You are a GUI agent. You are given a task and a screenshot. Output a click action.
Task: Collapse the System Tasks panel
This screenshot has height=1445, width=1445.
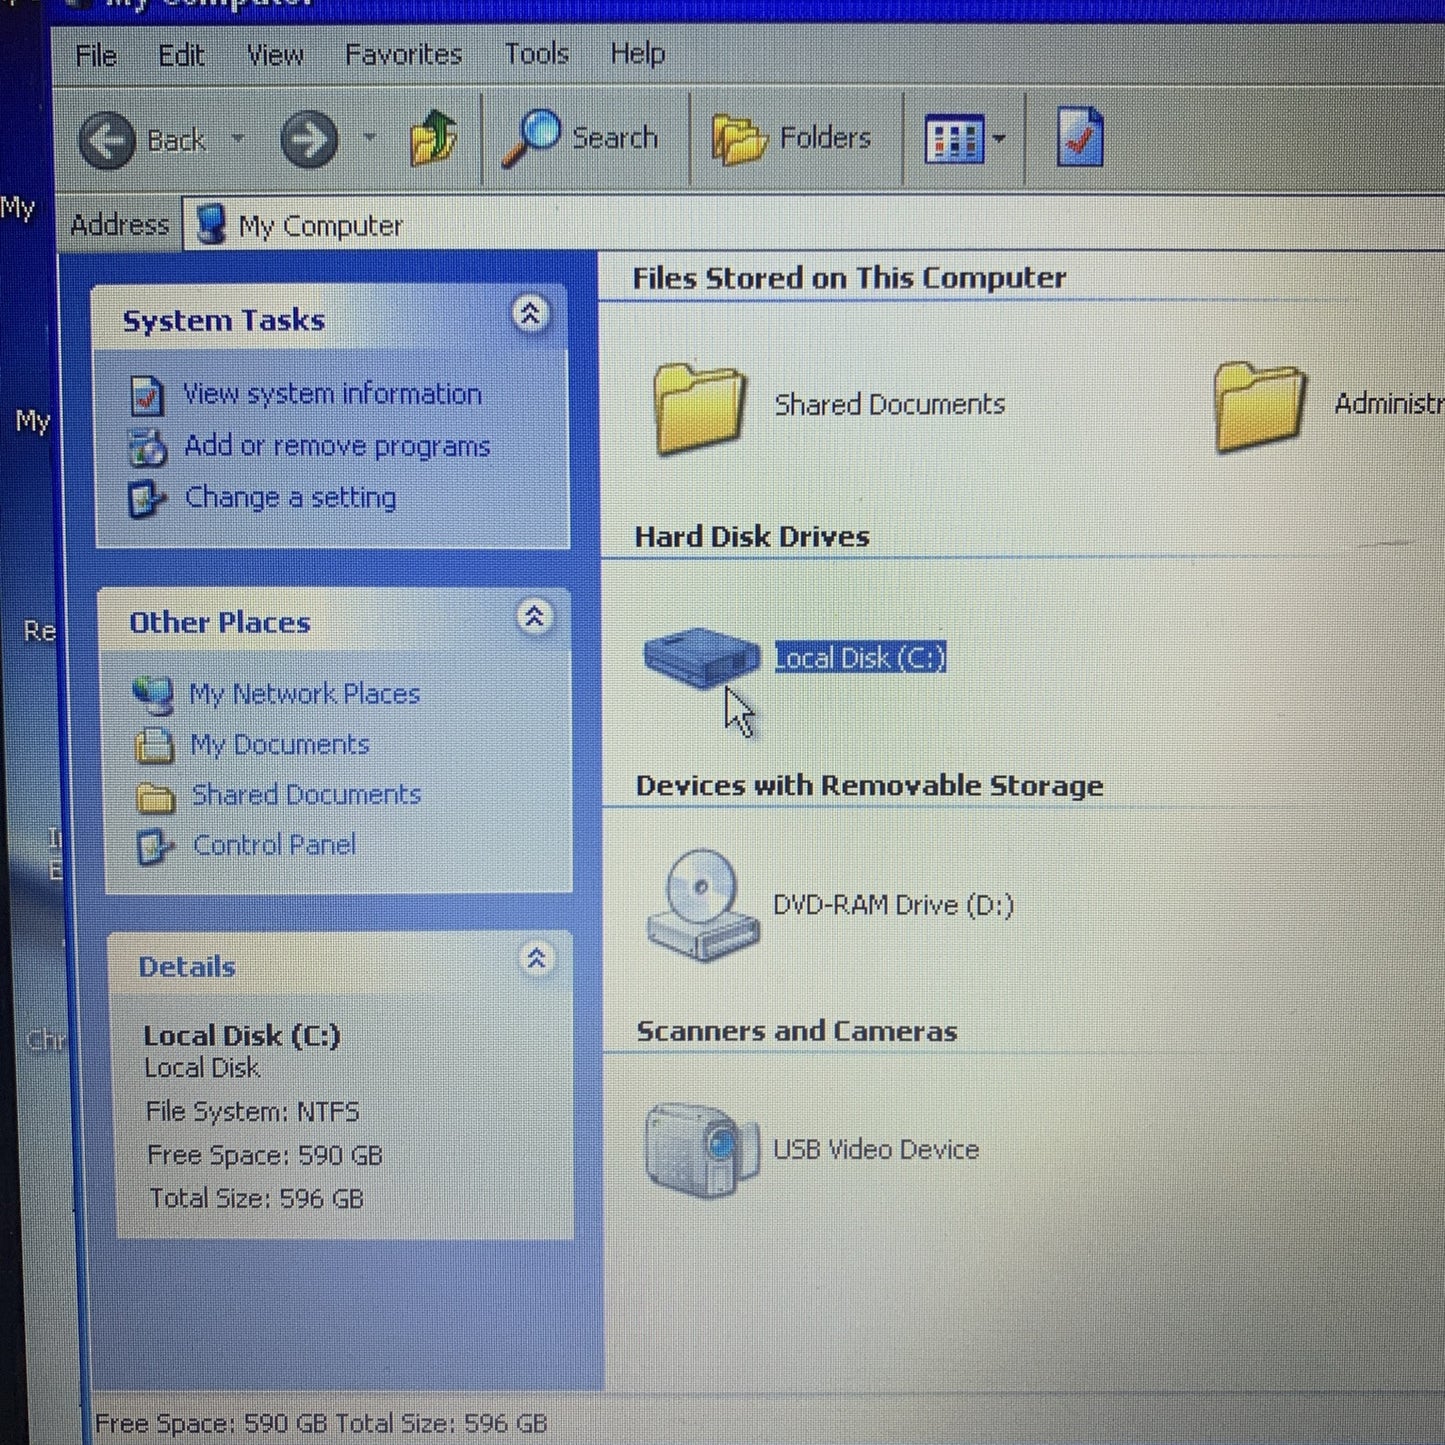530,315
